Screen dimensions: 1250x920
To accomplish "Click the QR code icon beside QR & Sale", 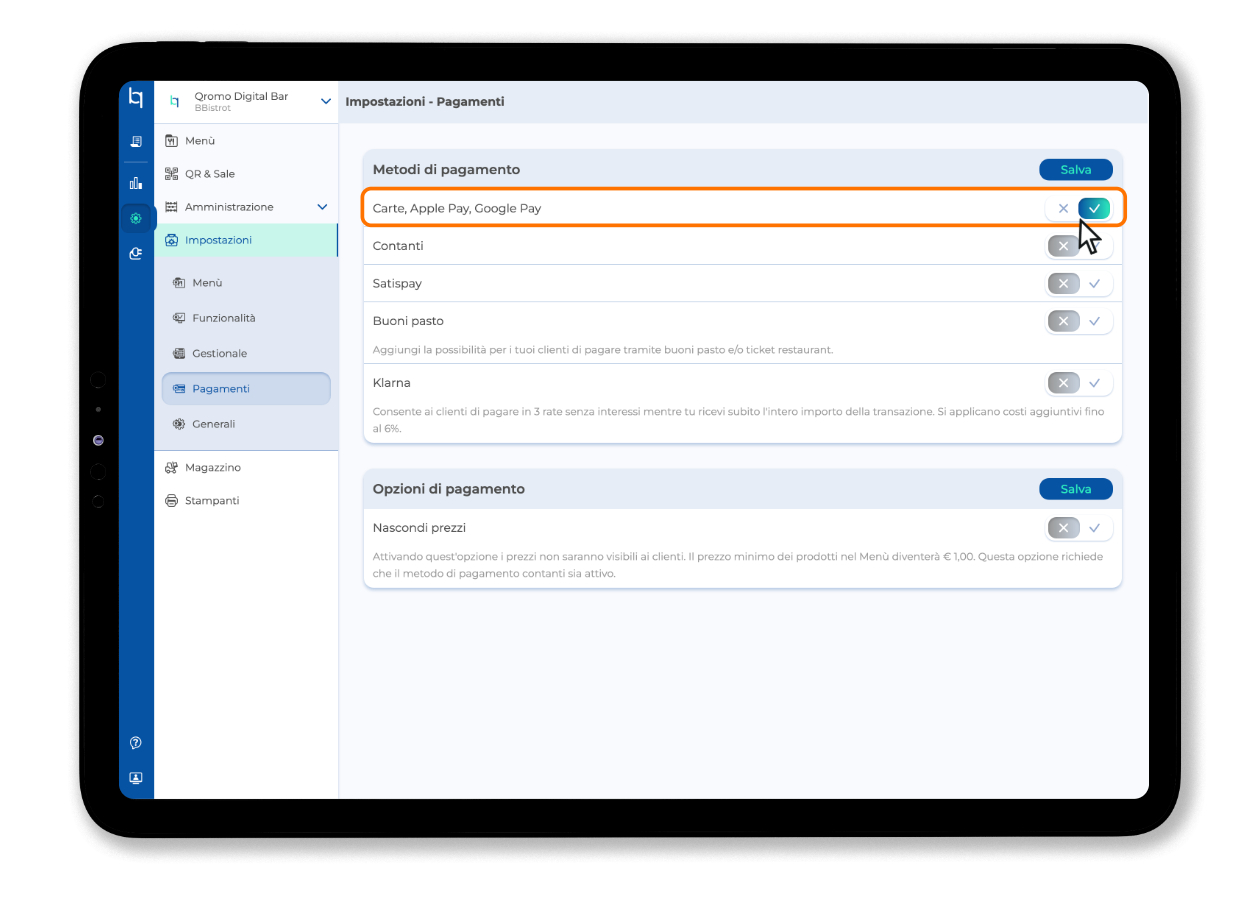I will click(x=172, y=174).
